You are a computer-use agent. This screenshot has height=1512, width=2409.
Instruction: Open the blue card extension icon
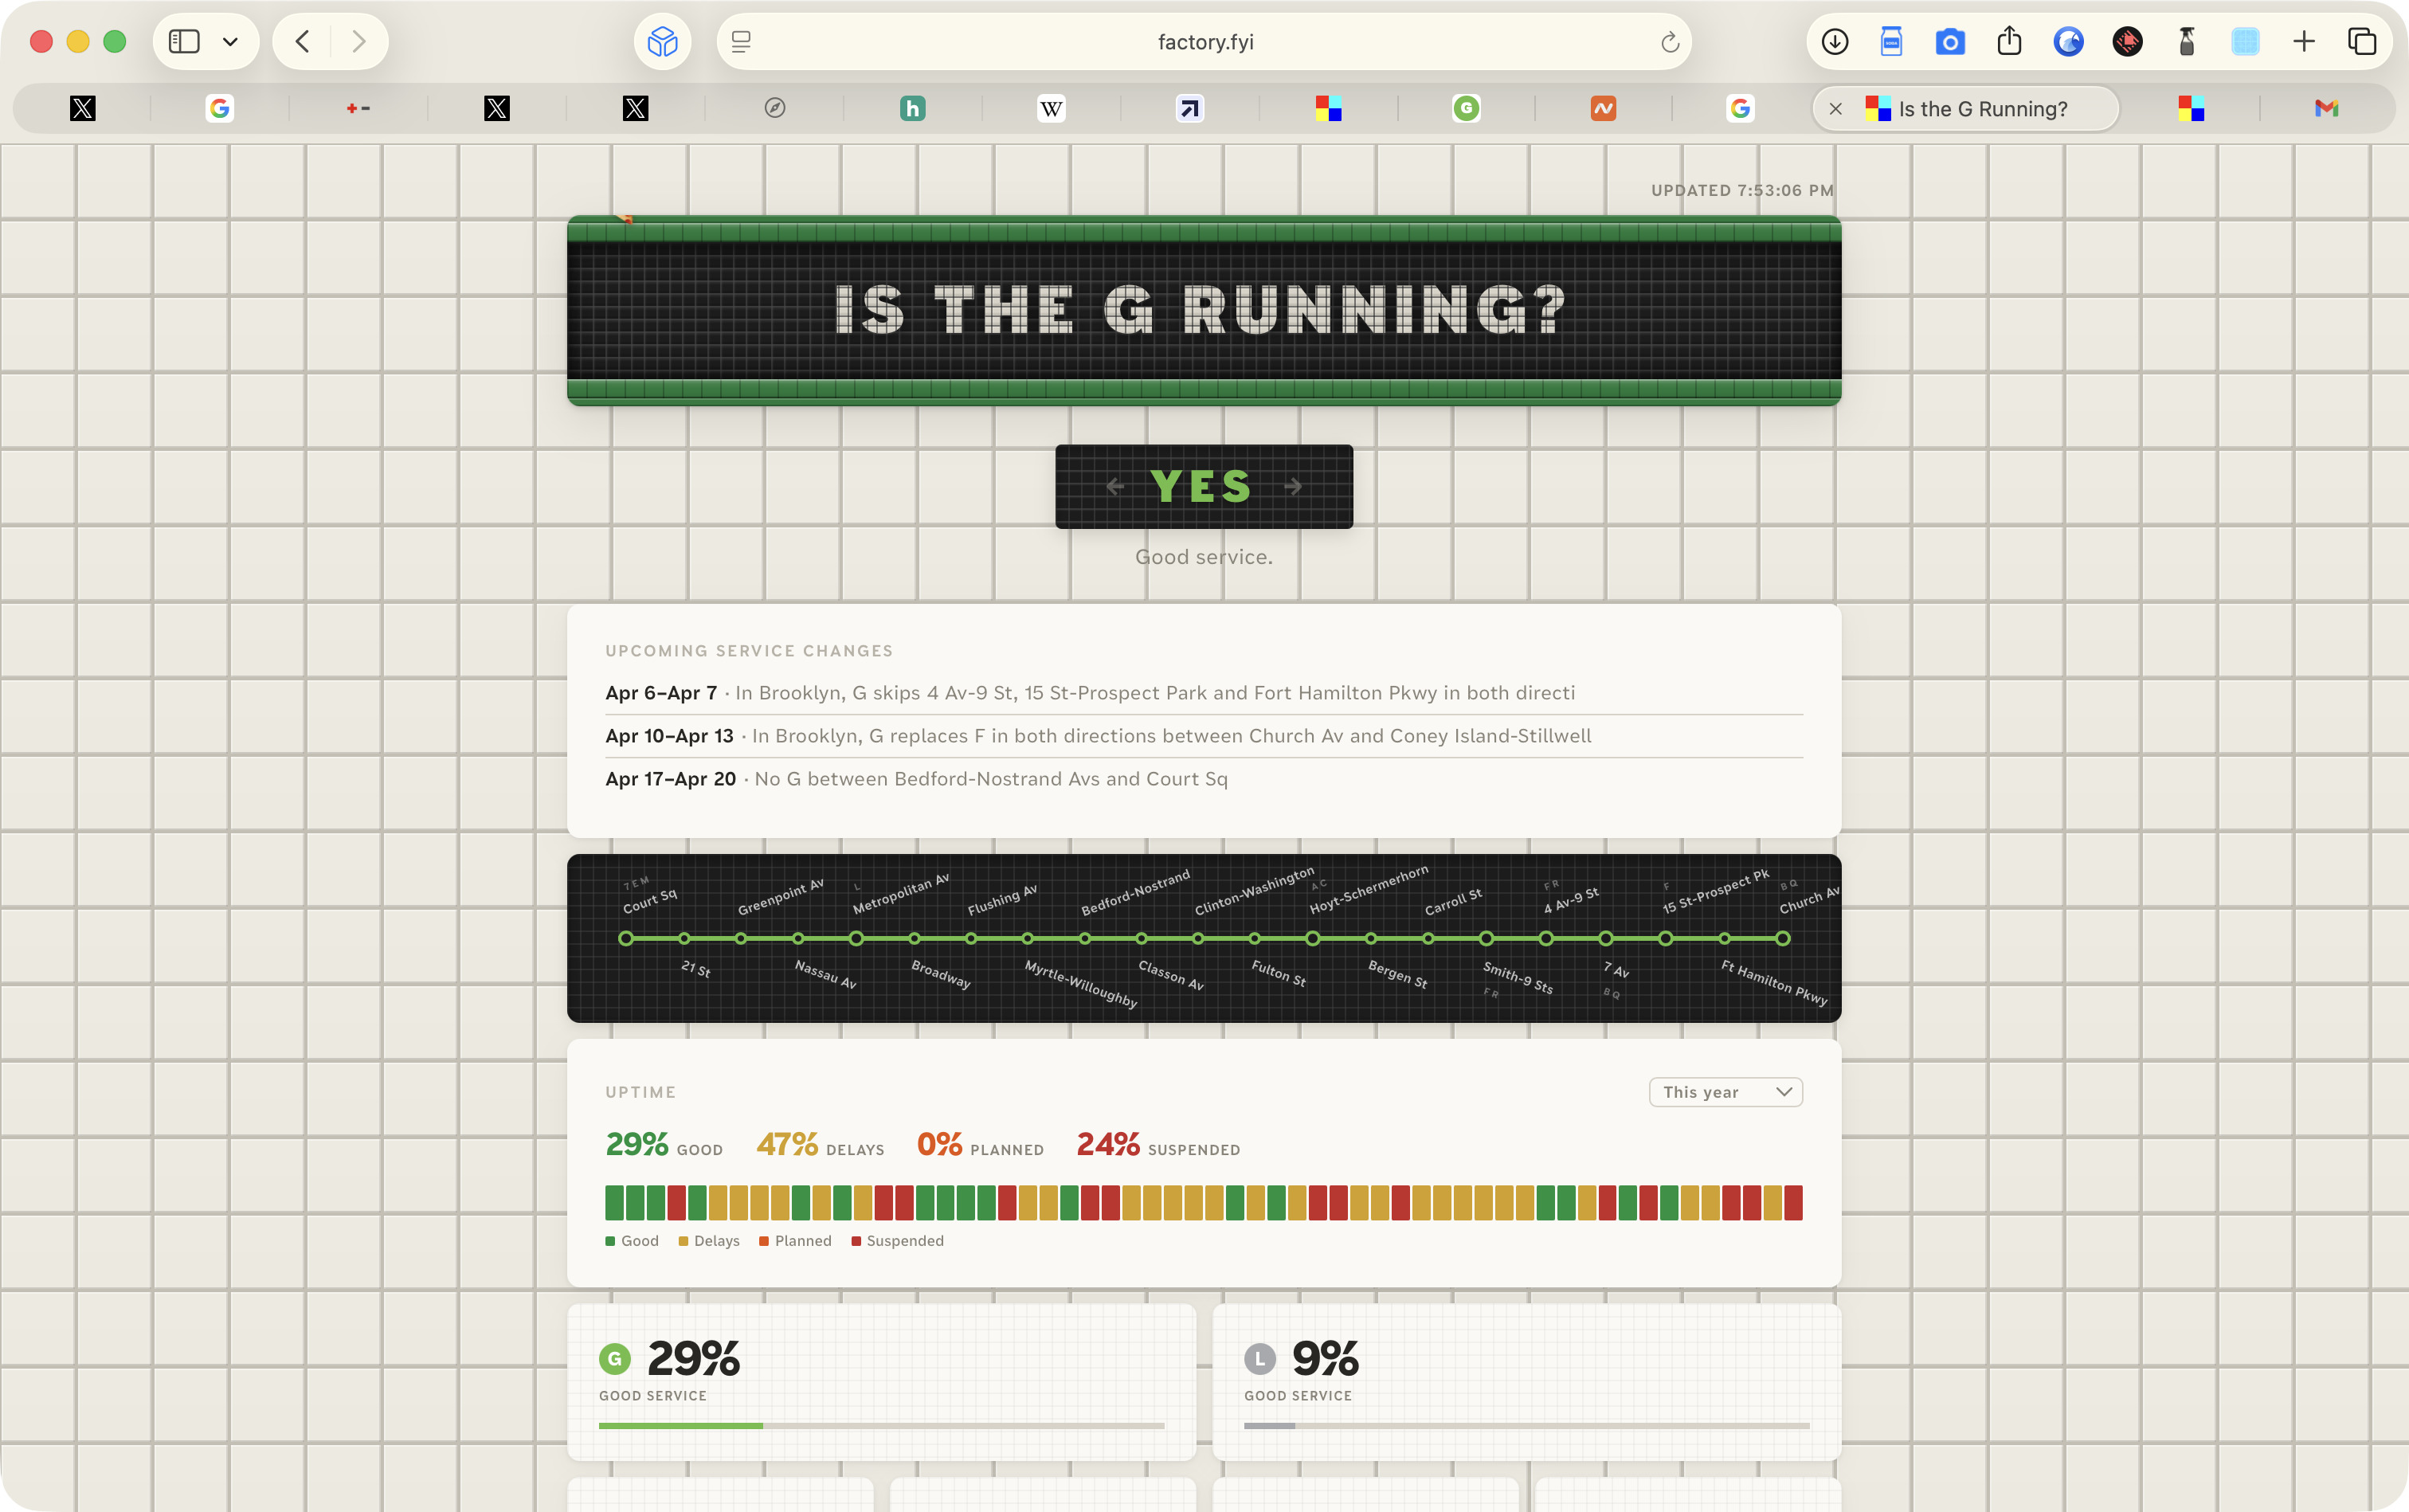(1891, 41)
